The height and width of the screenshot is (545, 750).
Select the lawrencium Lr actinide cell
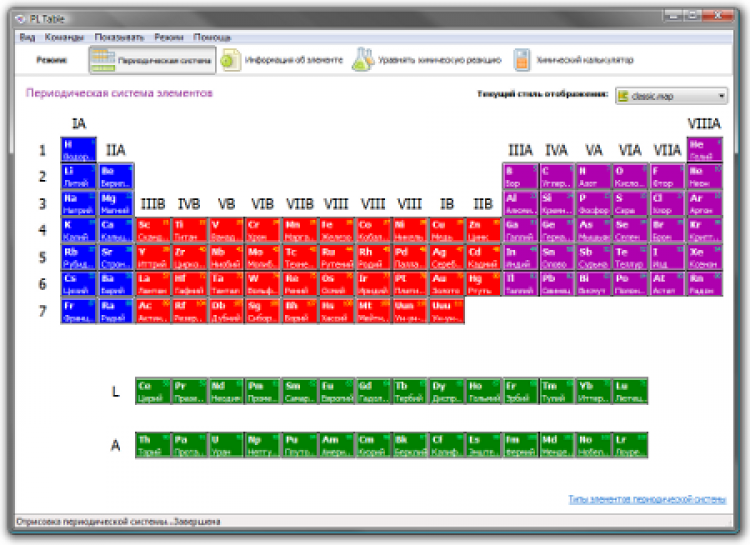[x=631, y=445]
